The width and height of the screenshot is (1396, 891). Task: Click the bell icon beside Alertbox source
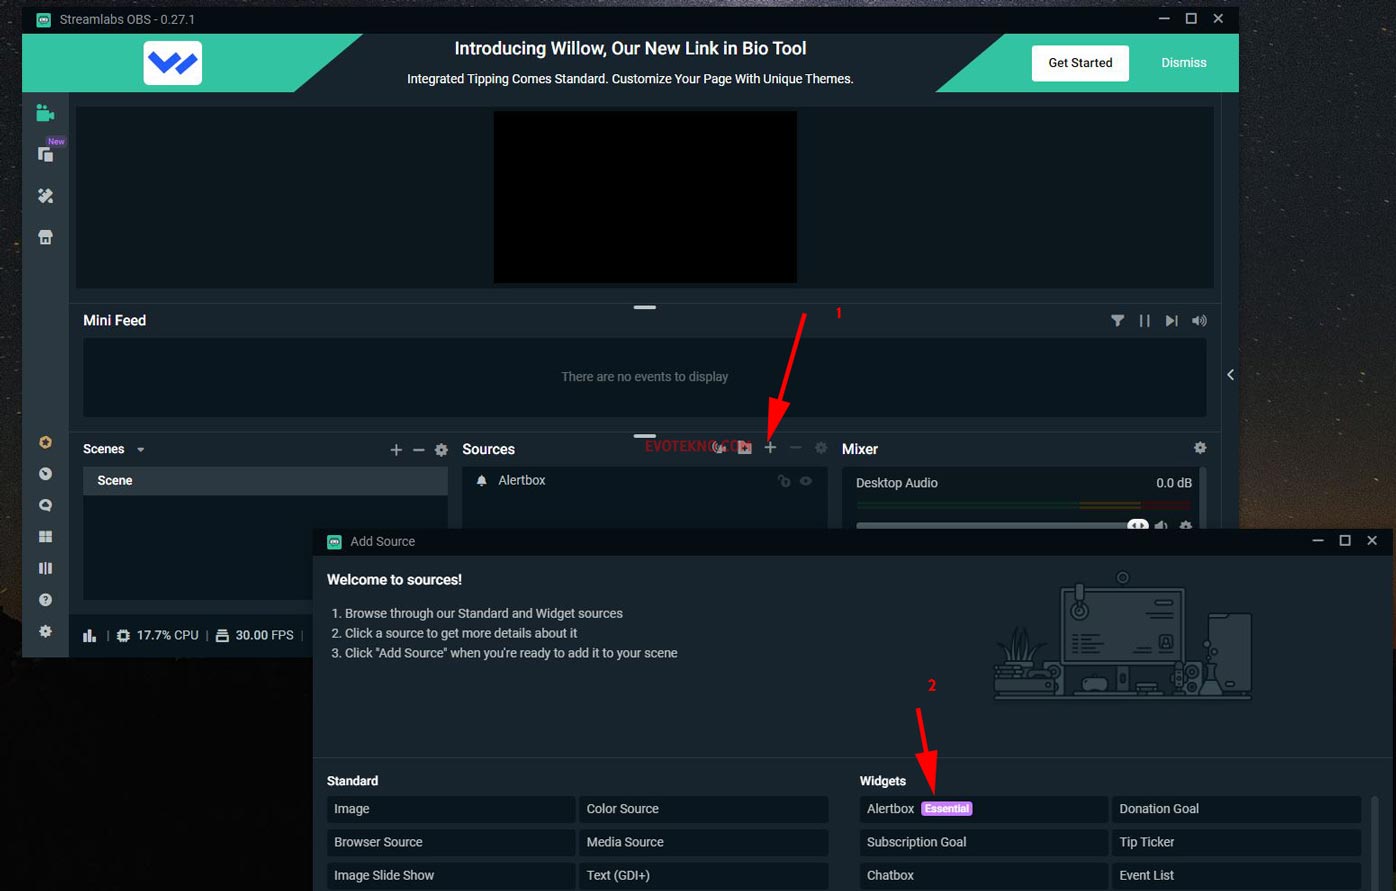click(482, 481)
